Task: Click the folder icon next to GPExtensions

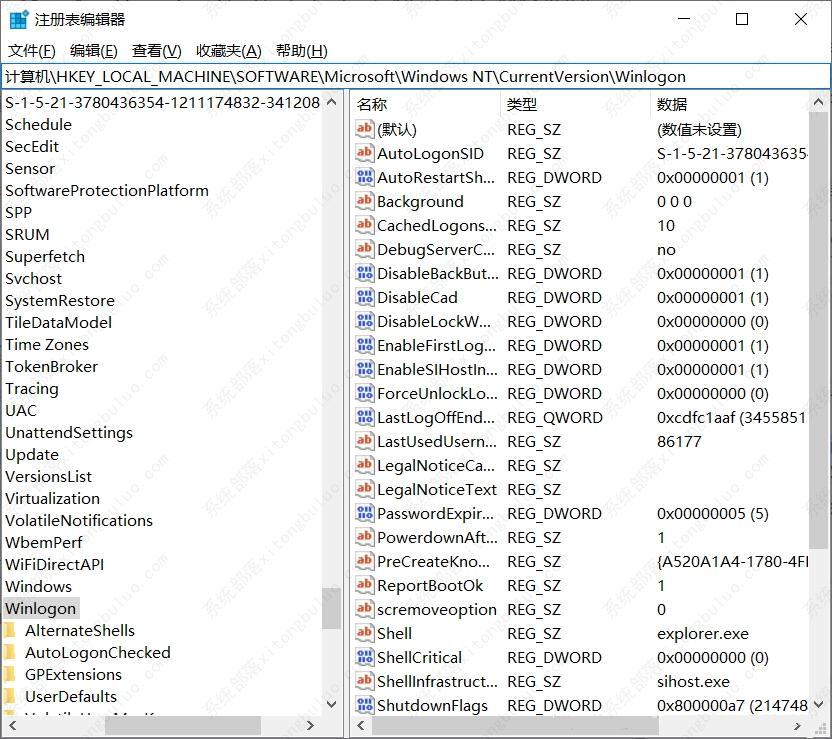Action: (10, 675)
